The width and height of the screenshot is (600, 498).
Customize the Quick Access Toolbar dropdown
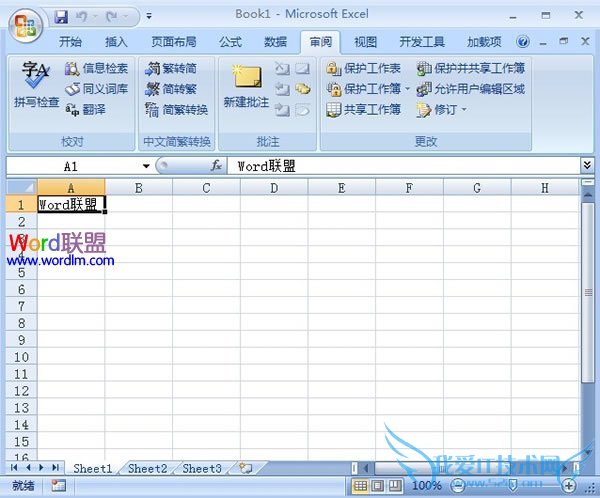pos(149,16)
